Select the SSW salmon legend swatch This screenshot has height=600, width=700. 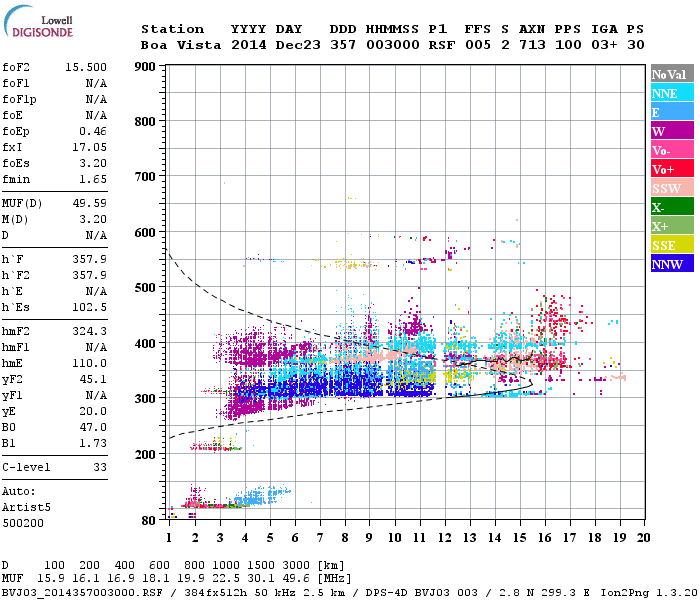[672, 188]
